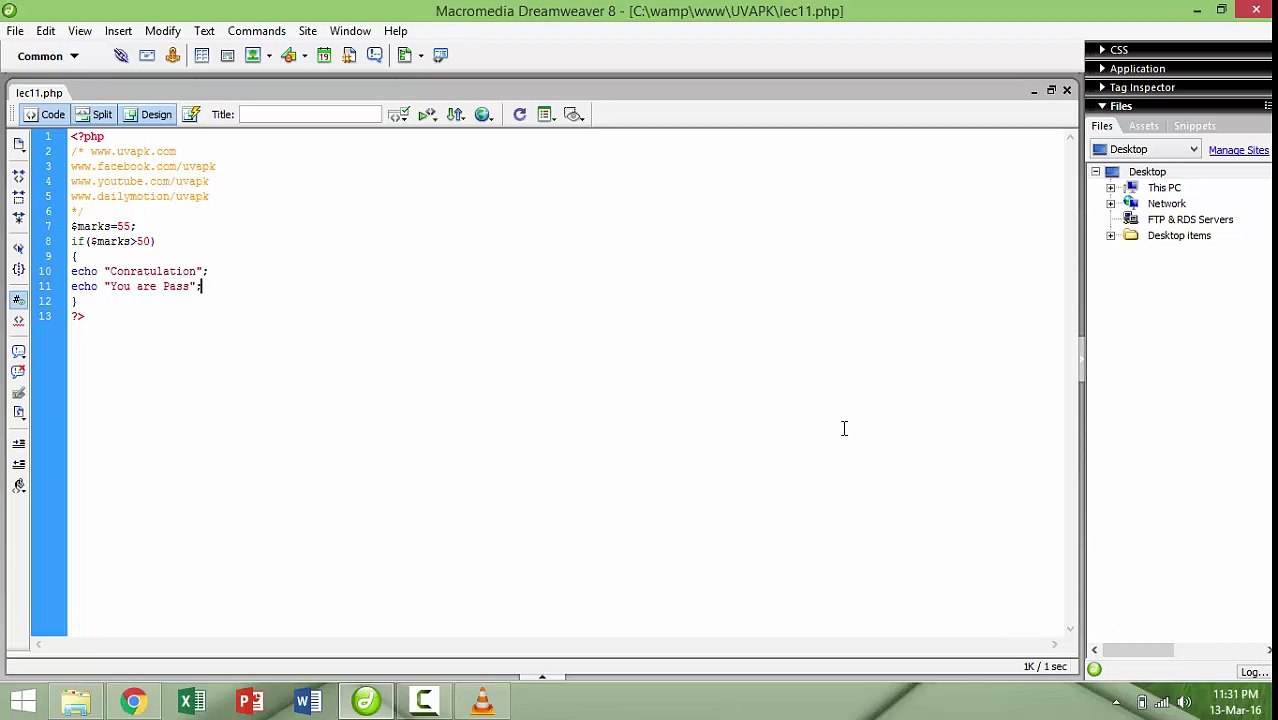Toggle Line Numbers in coding toolbar
Image resolution: width=1278 pixels, height=720 pixels.
click(18, 299)
